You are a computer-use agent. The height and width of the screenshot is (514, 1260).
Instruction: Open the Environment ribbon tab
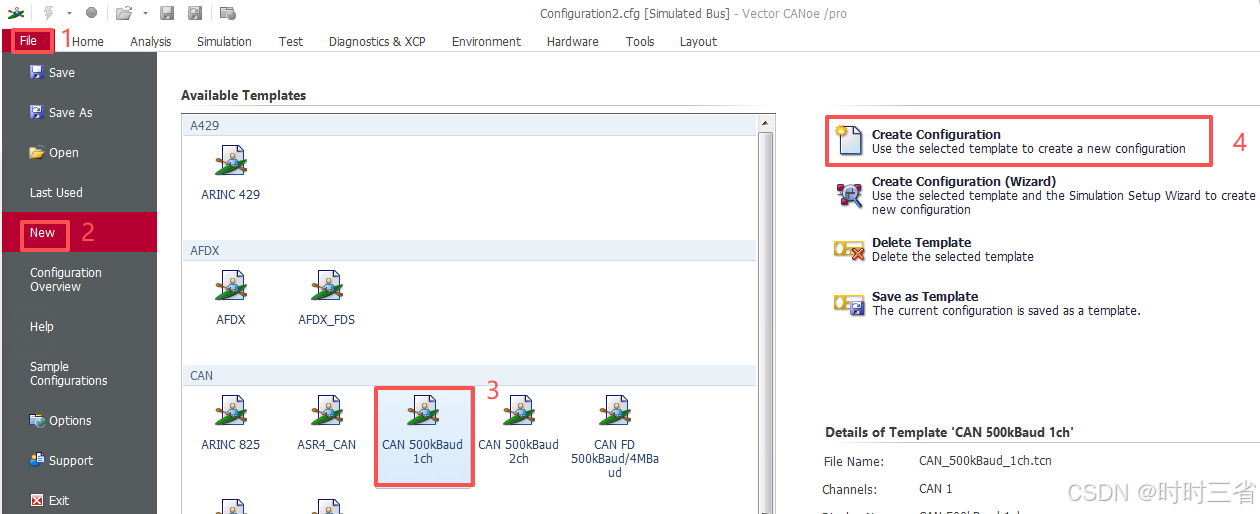click(x=486, y=41)
